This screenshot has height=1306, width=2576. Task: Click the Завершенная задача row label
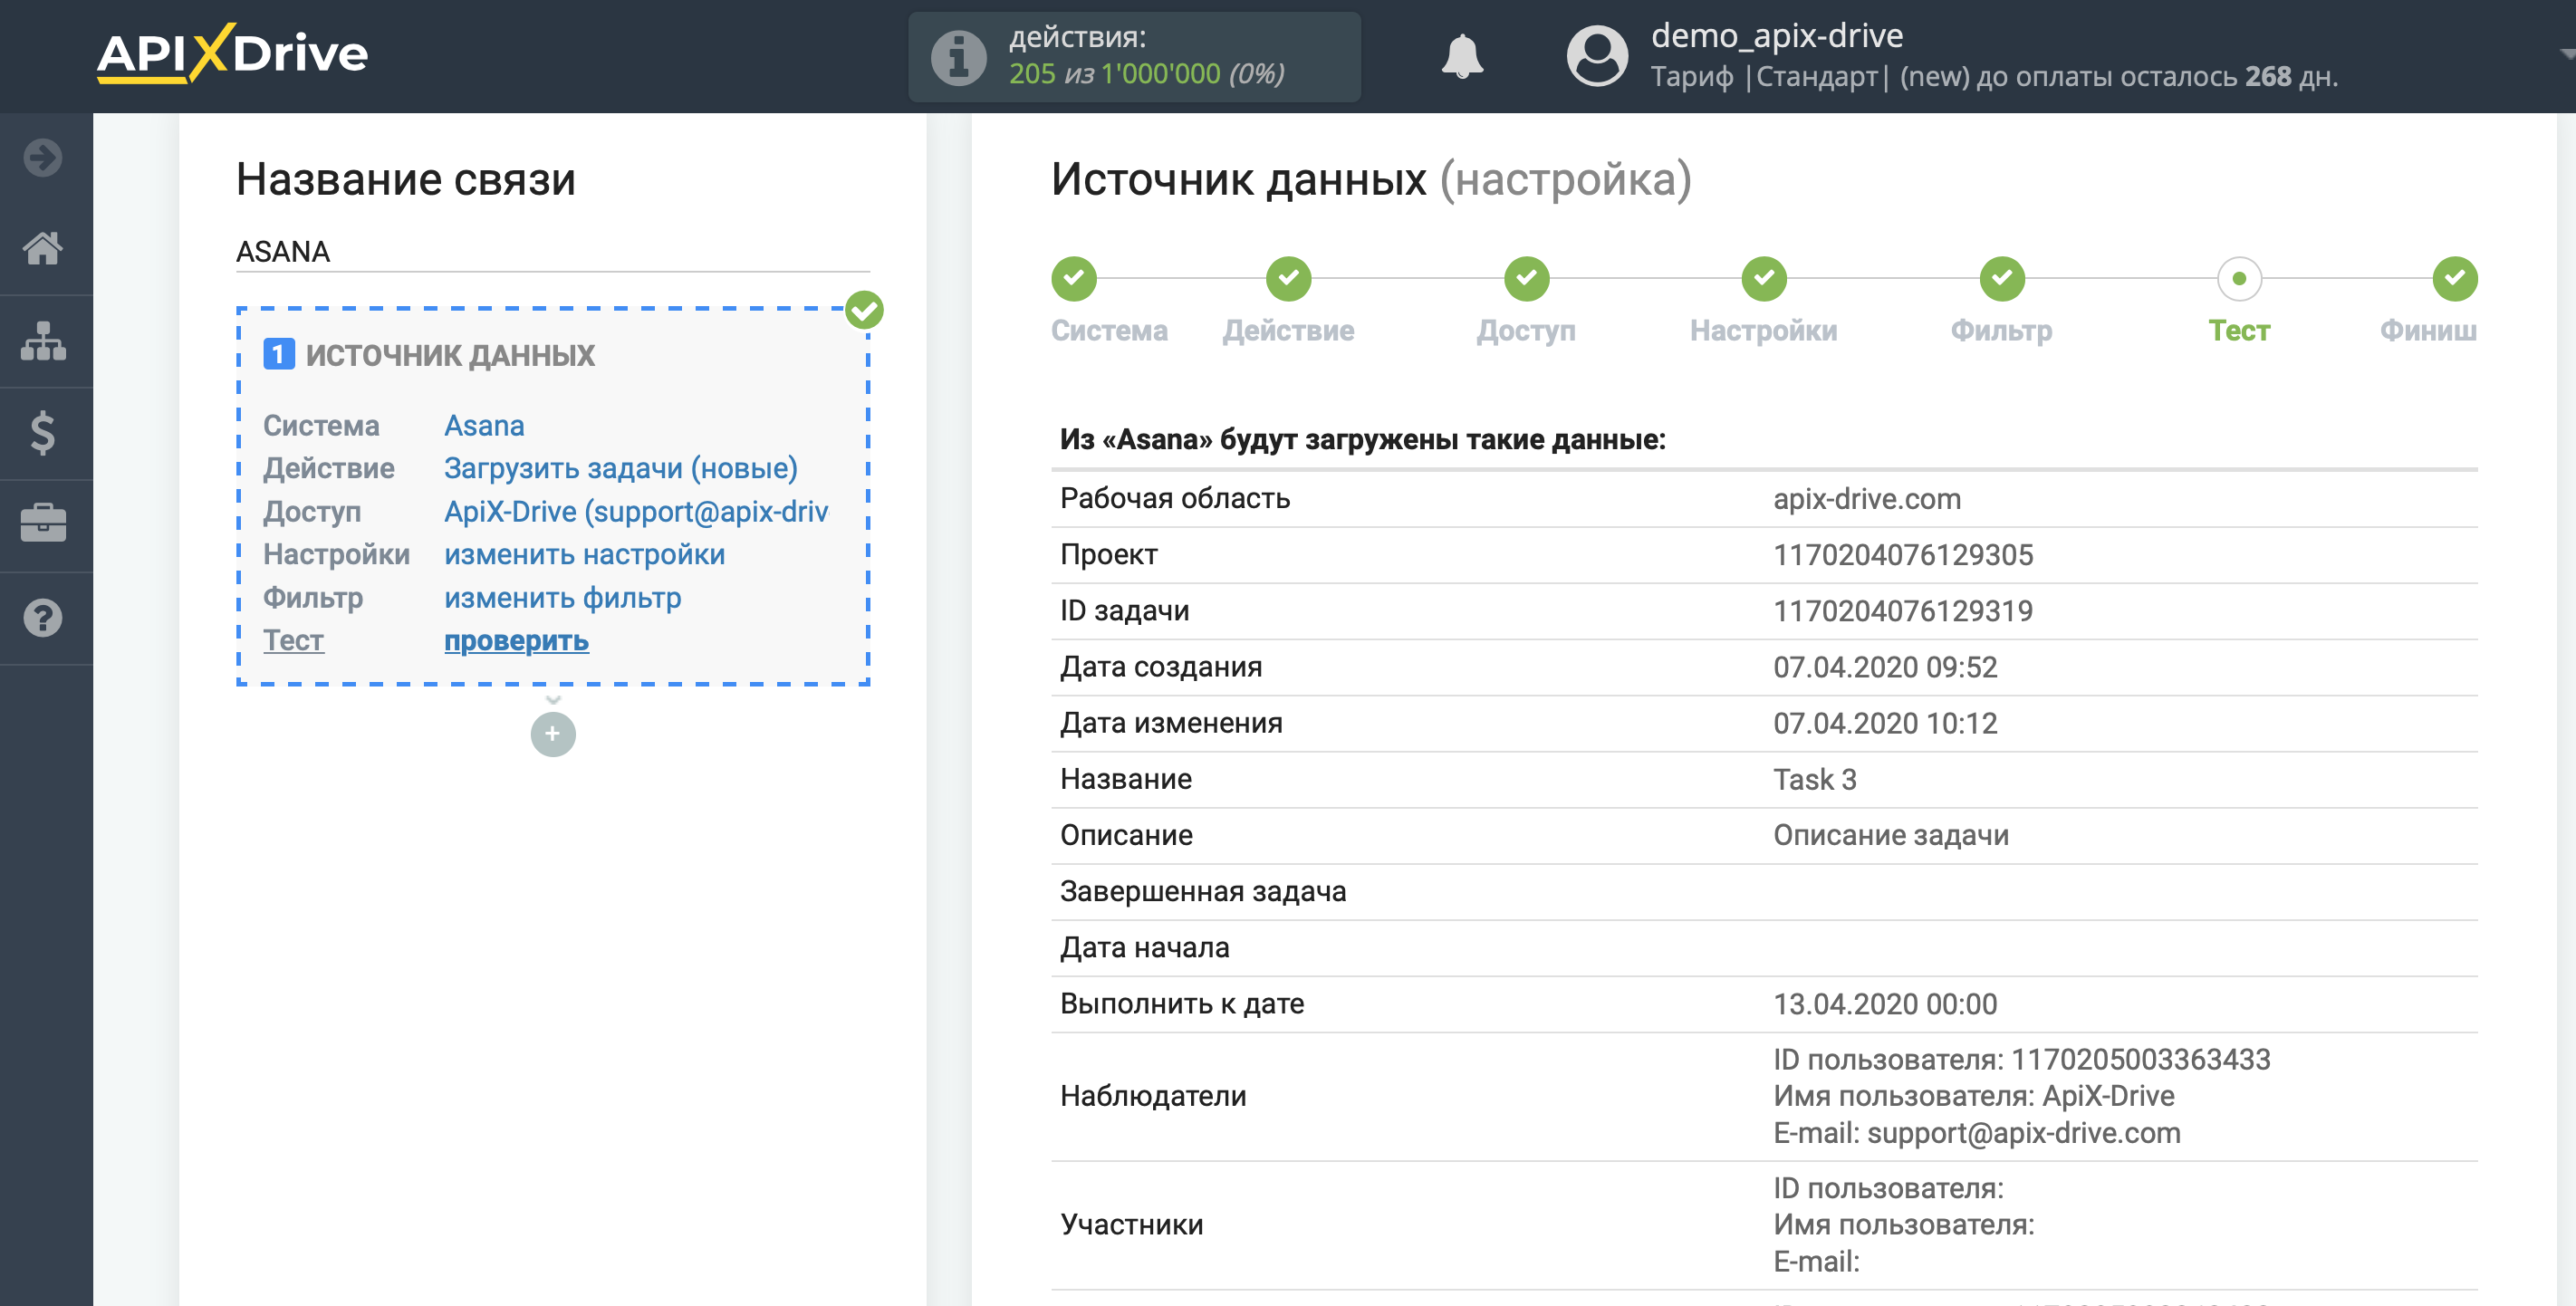click(x=1203, y=890)
